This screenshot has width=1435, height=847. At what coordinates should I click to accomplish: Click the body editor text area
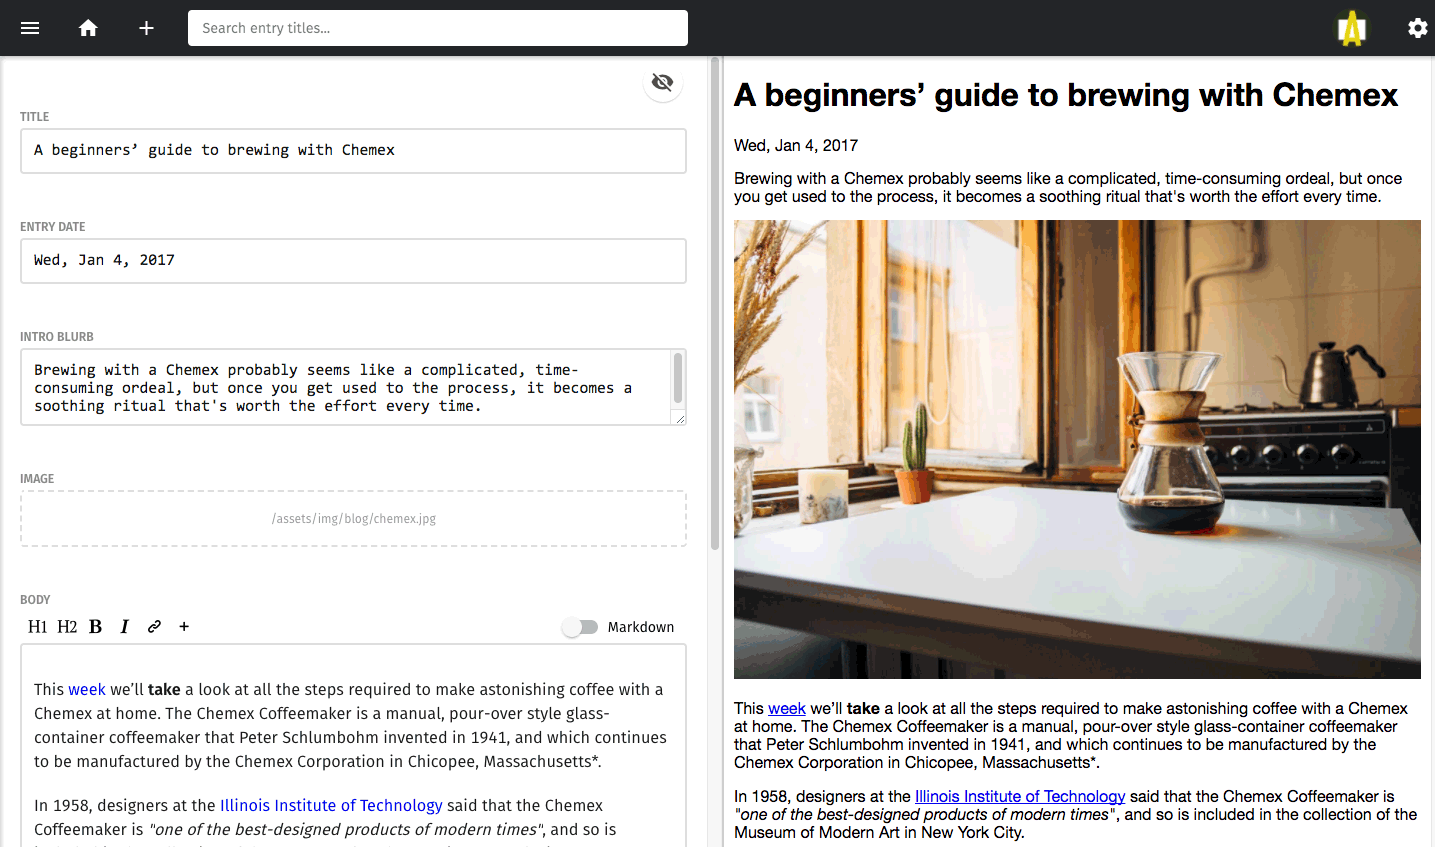coord(353,745)
